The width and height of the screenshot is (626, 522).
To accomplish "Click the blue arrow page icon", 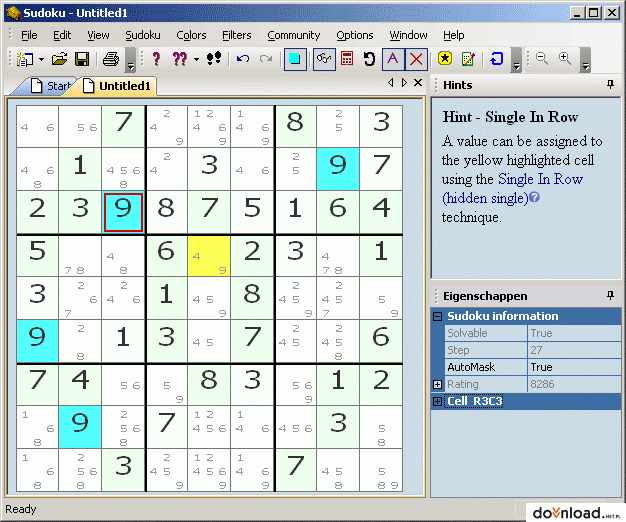I will click(496, 59).
